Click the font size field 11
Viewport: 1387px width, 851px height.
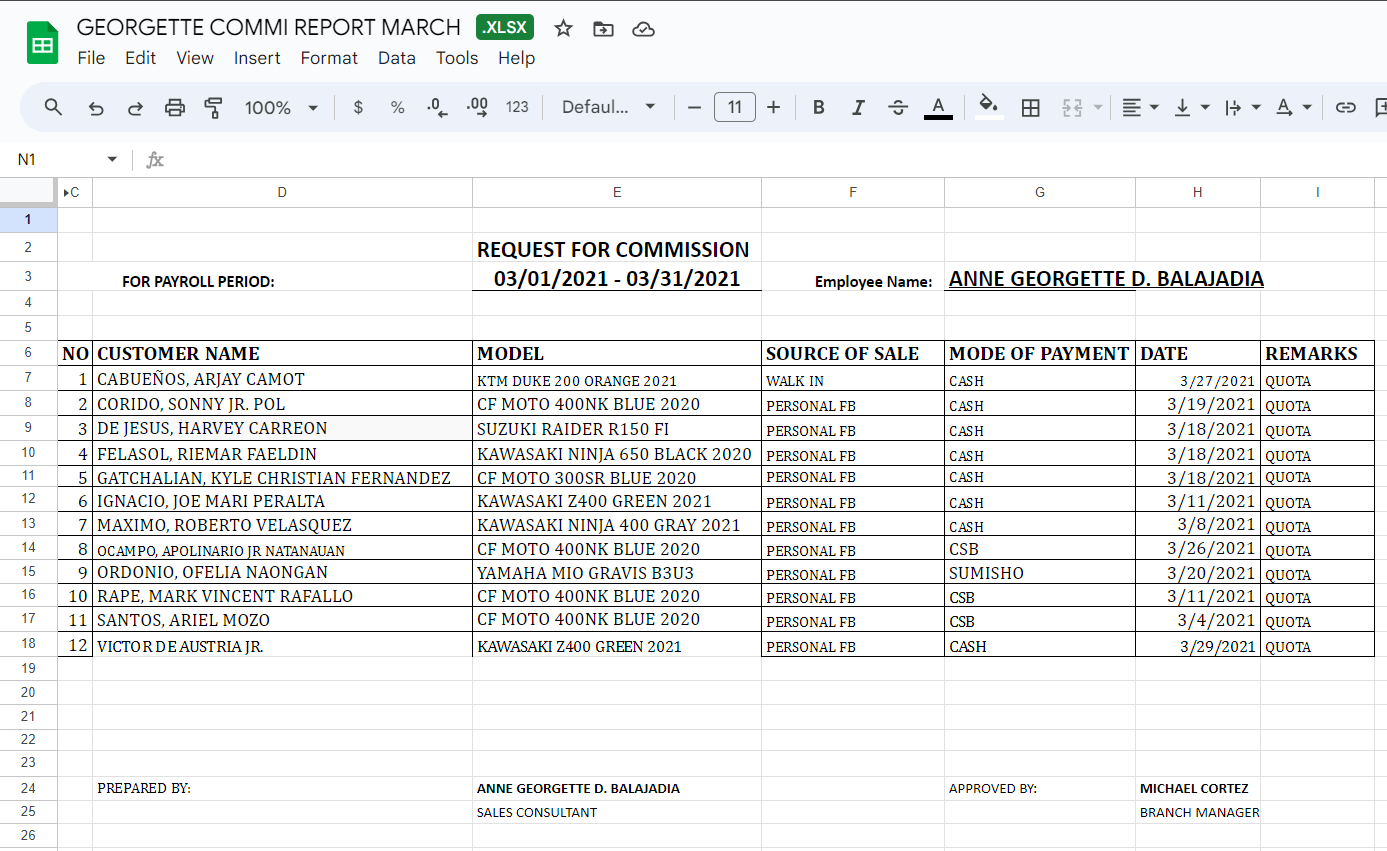(x=735, y=107)
